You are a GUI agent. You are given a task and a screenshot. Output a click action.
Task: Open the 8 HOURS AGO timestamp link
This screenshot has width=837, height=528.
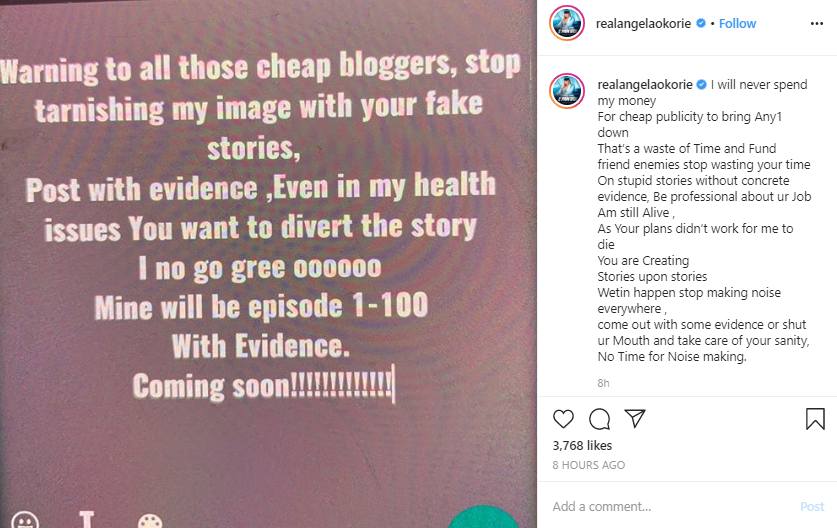(x=589, y=465)
